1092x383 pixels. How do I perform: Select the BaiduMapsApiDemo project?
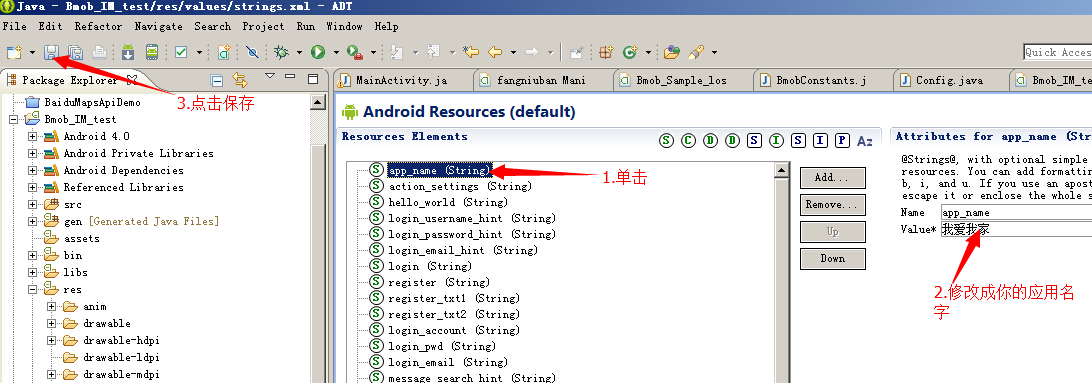pos(93,102)
